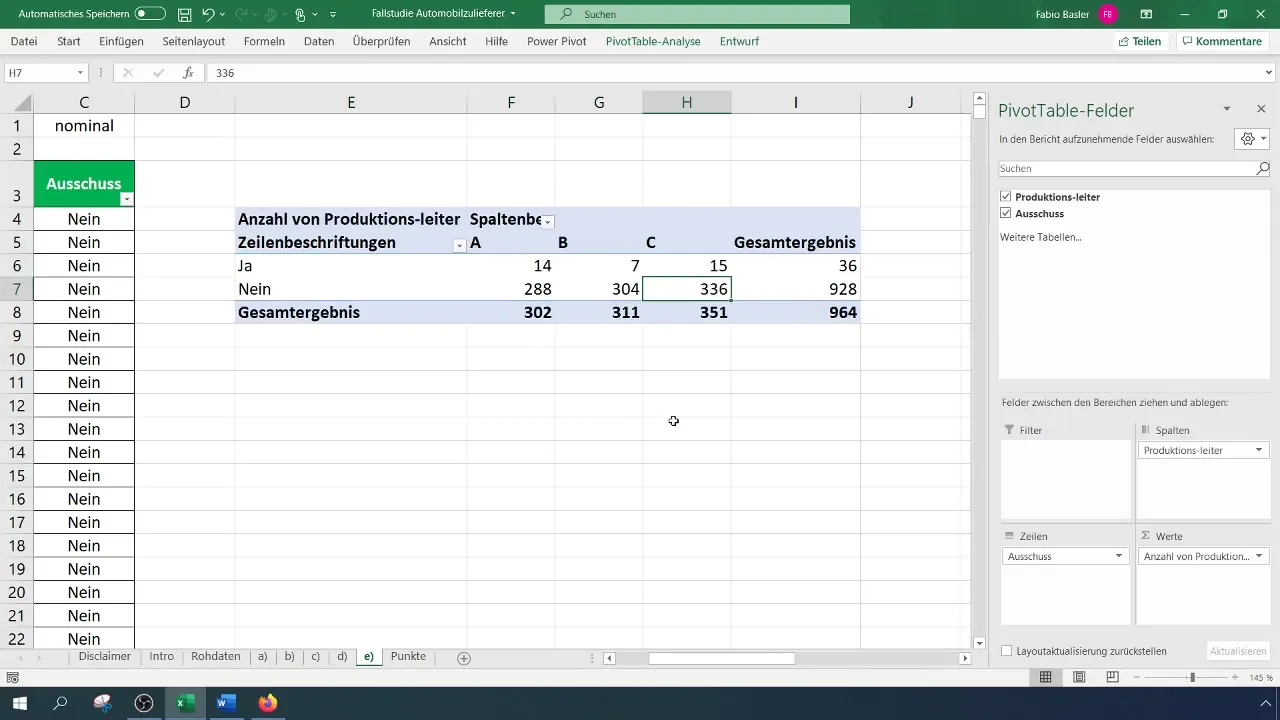Click the zoom slider handle

tap(1192, 677)
